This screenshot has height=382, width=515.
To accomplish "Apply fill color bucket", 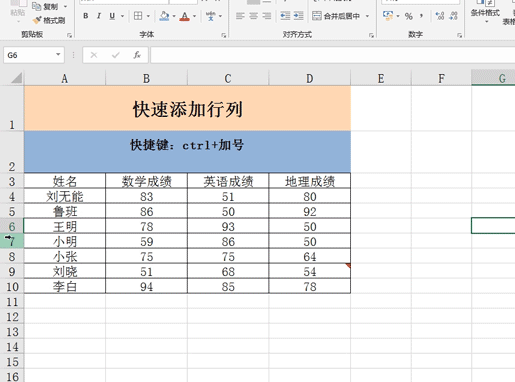I will [x=164, y=16].
